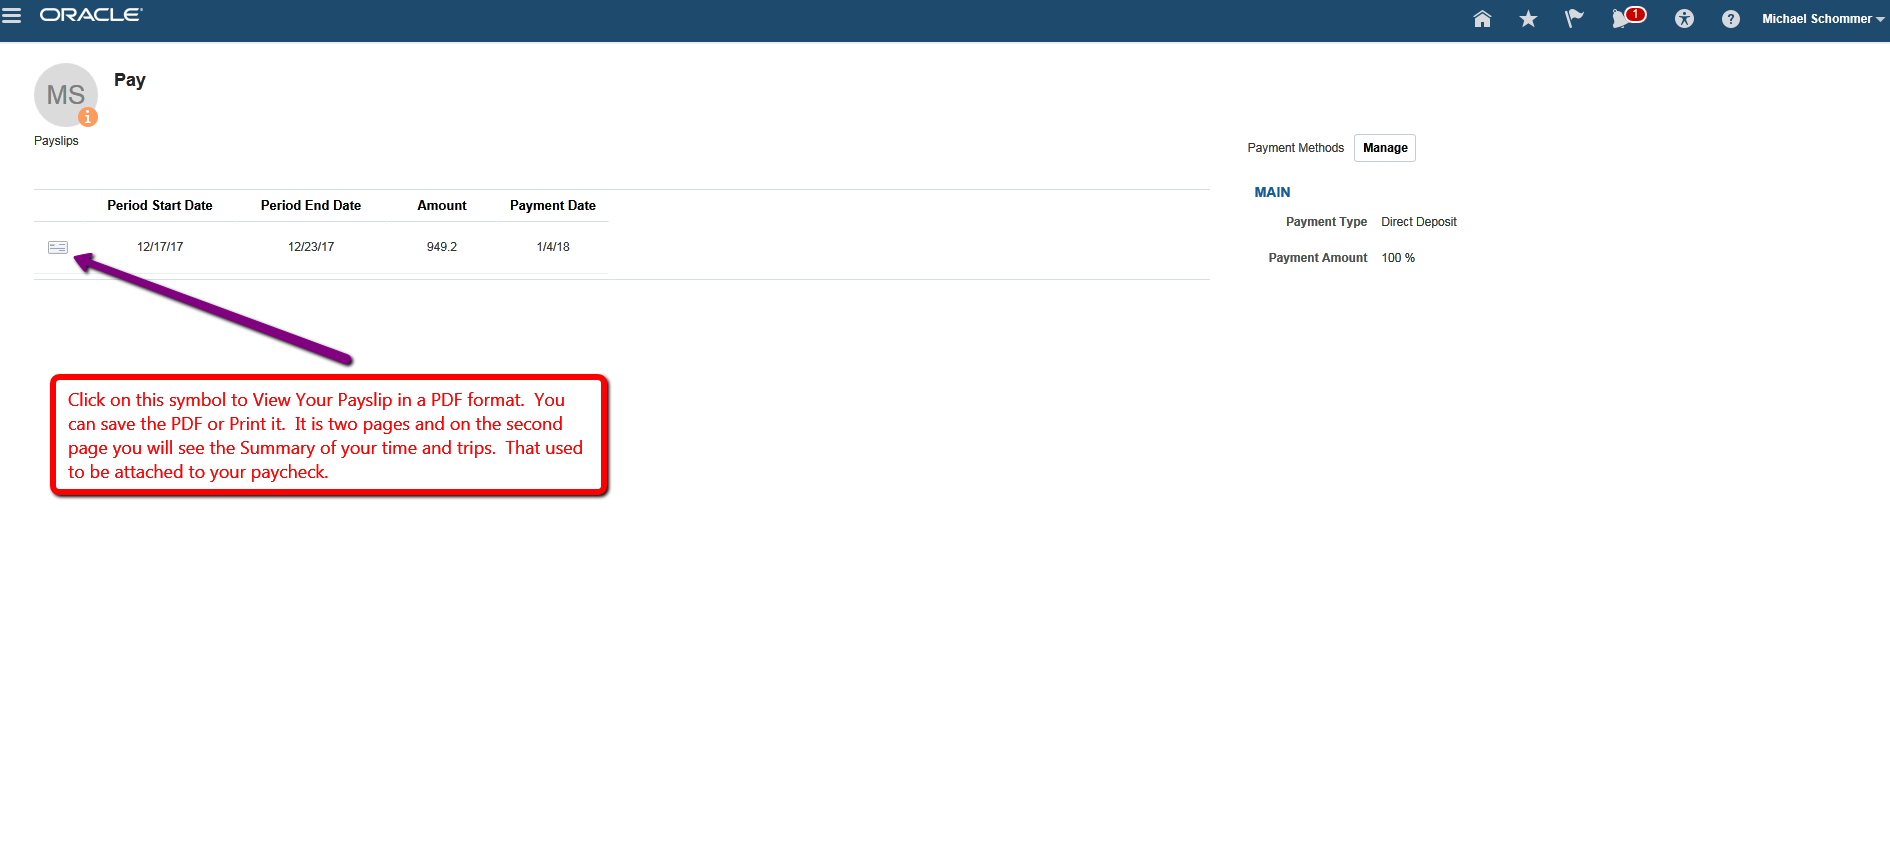Click the orange info badge on avatar
This screenshot has width=1890, height=844.
pyautogui.click(x=88, y=117)
